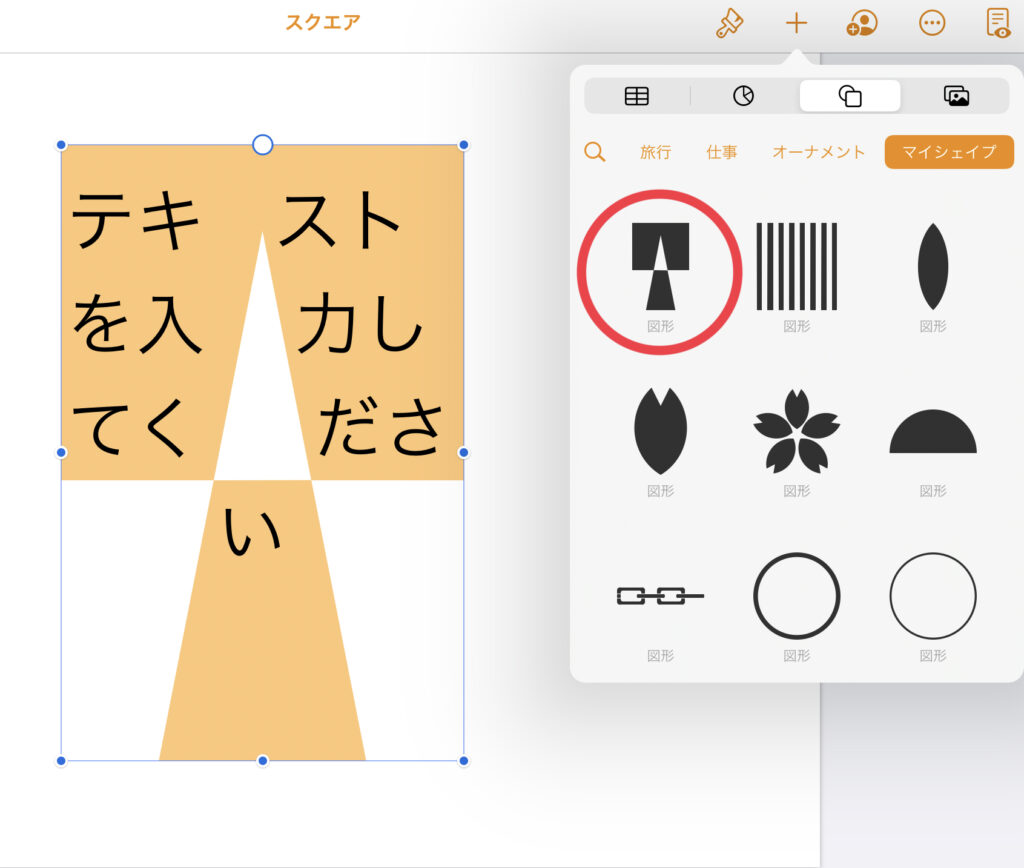This screenshot has height=868, width=1024.
Task: Grab the left-middle selection handle
Action: tap(61, 453)
